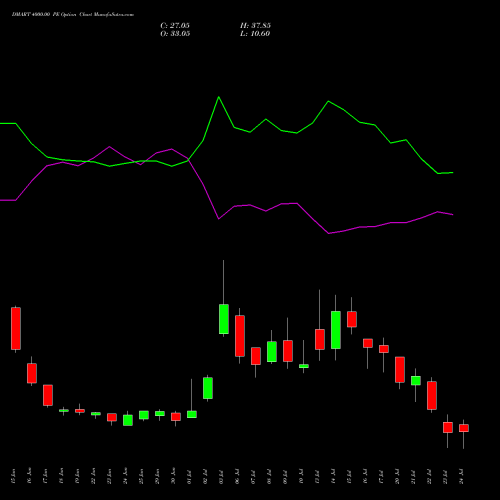Click the close price value C: 27.05
500x500 pixels.
pyautogui.click(x=175, y=26)
